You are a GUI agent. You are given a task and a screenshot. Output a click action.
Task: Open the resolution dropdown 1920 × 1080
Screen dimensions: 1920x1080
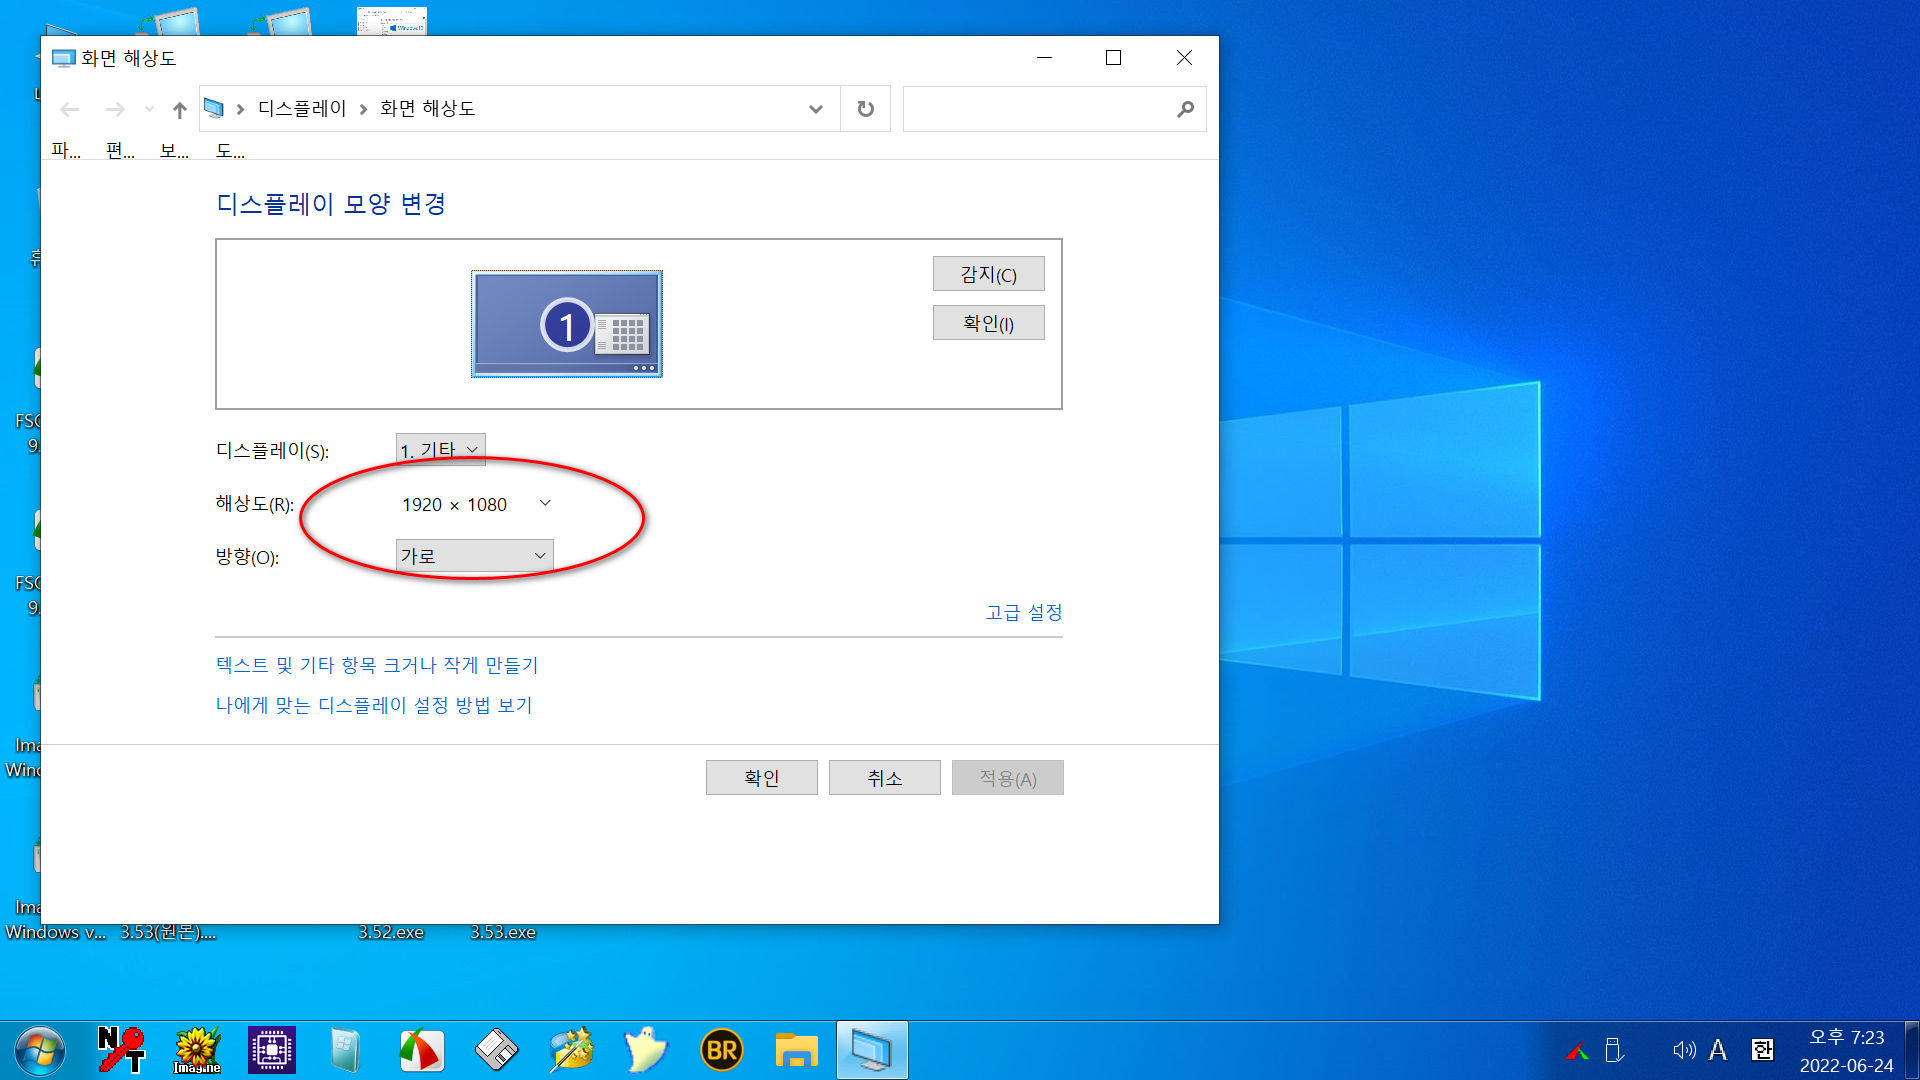coord(475,504)
